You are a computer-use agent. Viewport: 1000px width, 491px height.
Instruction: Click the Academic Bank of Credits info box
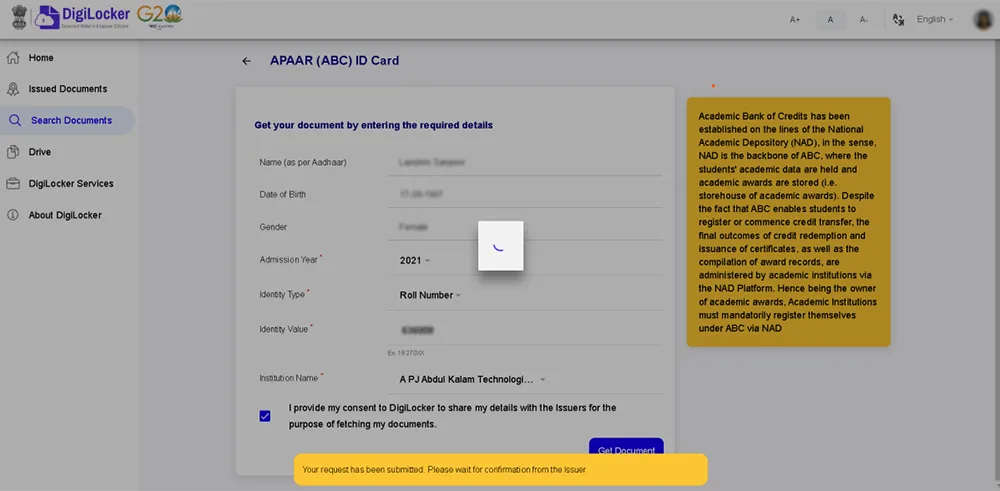(x=788, y=222)
